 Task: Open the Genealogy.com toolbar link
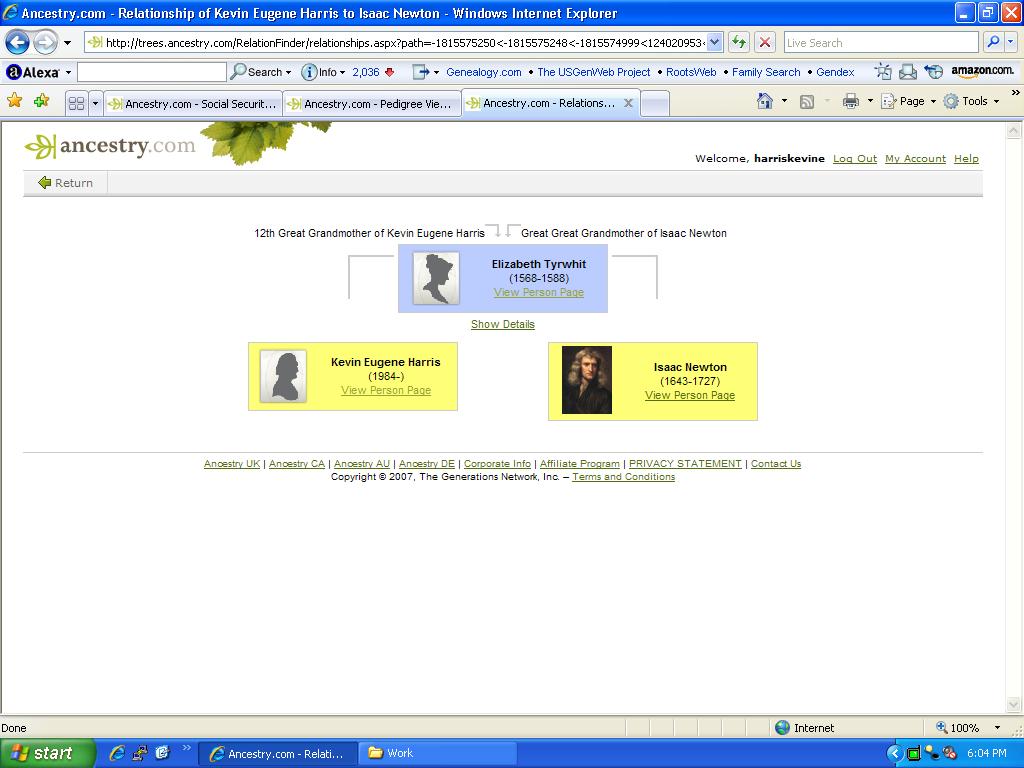tap(483, 72)
